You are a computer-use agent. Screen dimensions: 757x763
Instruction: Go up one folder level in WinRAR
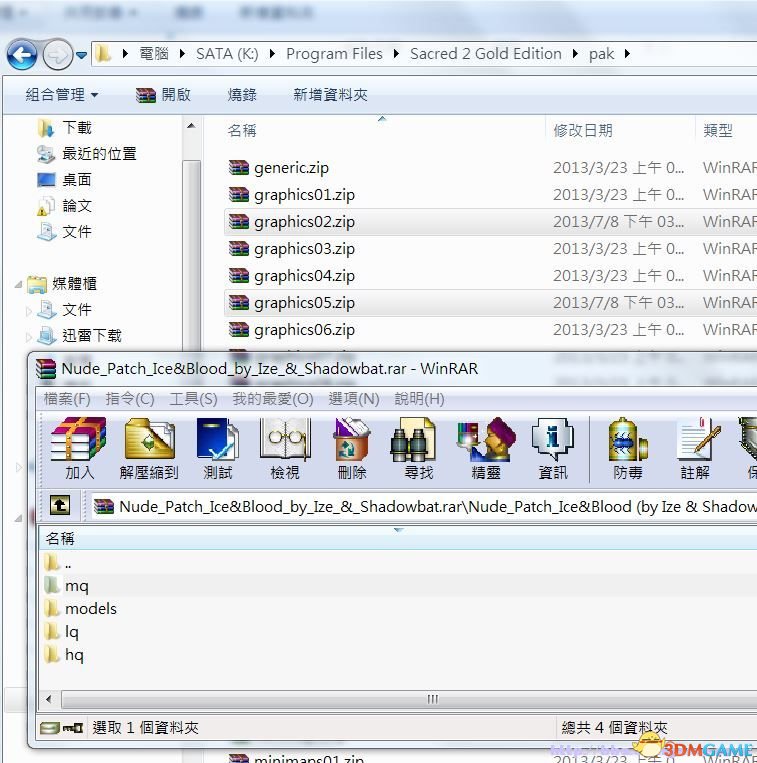[x=60, y=506]
